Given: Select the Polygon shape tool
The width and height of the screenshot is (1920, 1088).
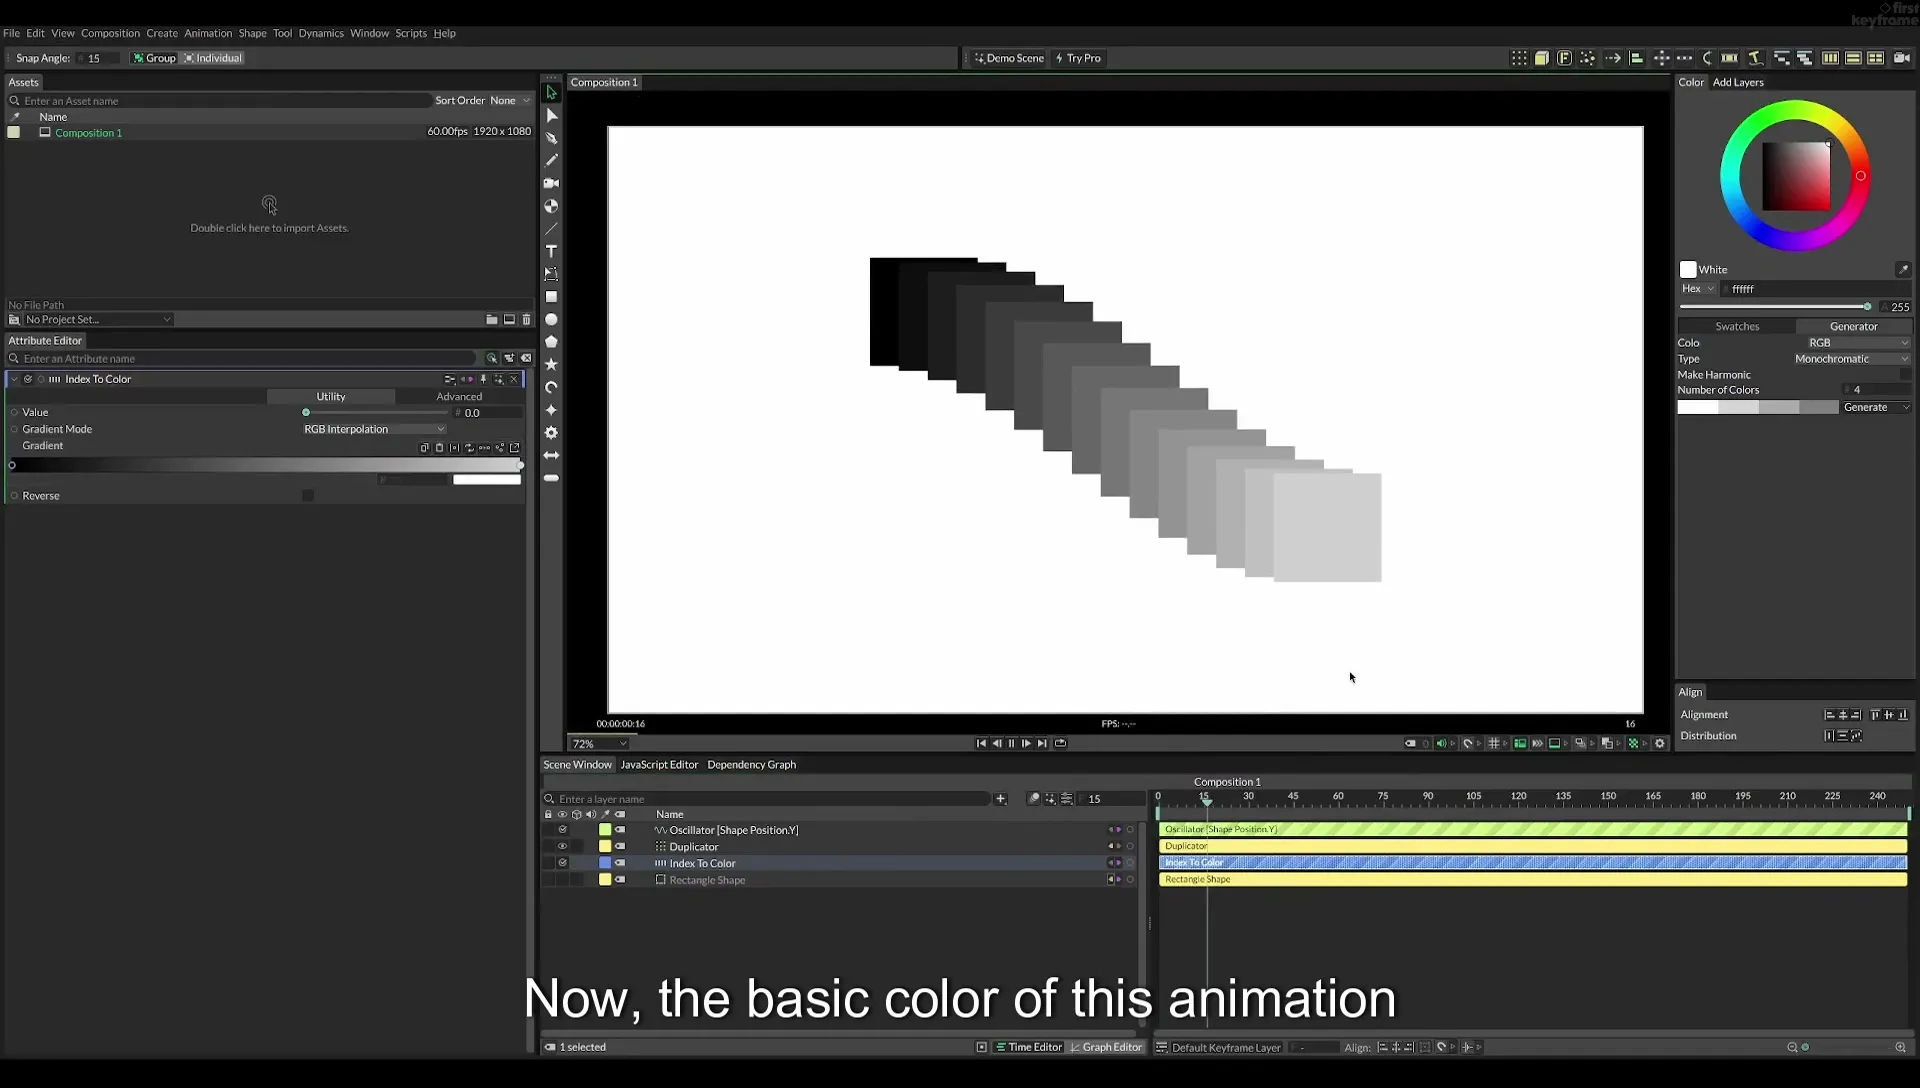Looking at the screenshot, I should pyautogui.click(x=551, y=342).
